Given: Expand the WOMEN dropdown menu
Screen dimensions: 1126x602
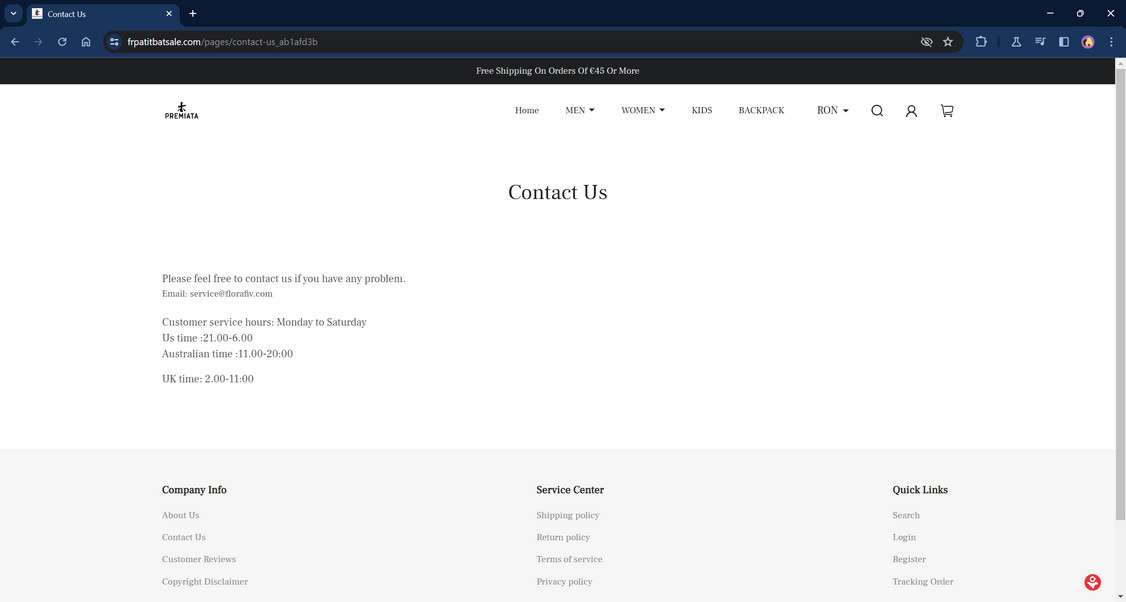Looking at the screenshot, I should click(x=642, y=110).
